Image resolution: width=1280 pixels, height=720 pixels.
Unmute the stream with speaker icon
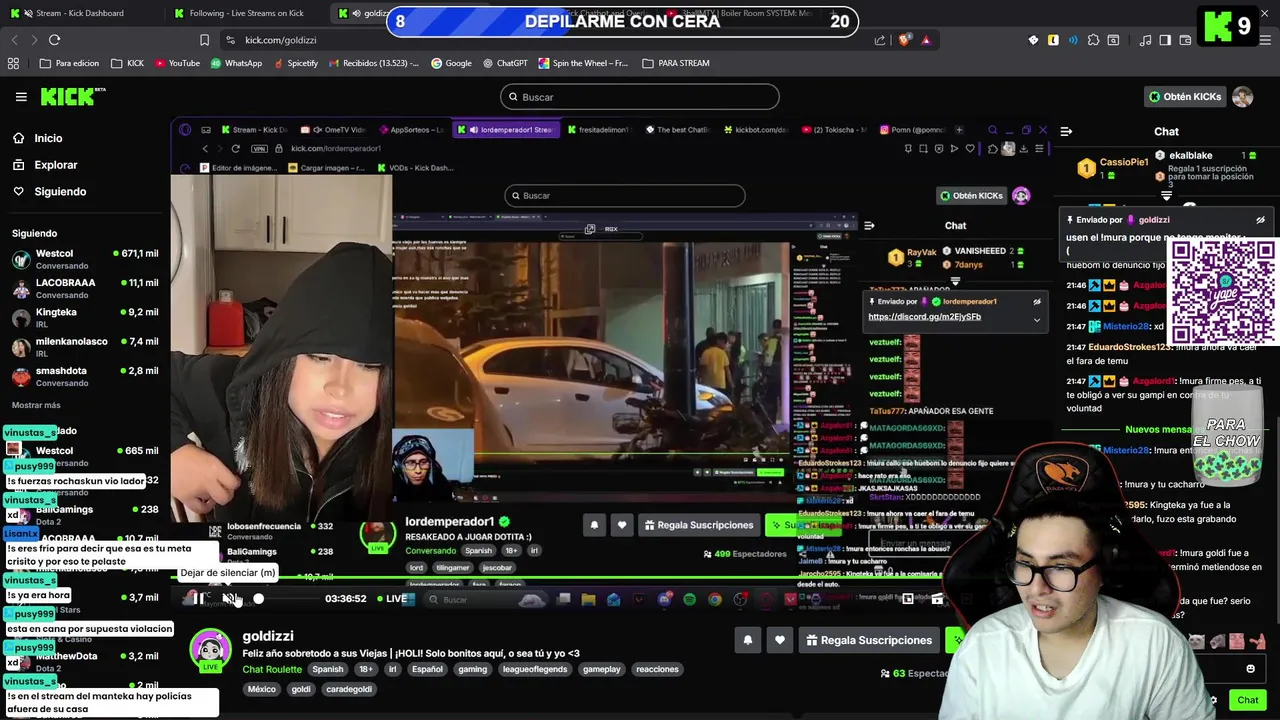[x=229, y=599]
